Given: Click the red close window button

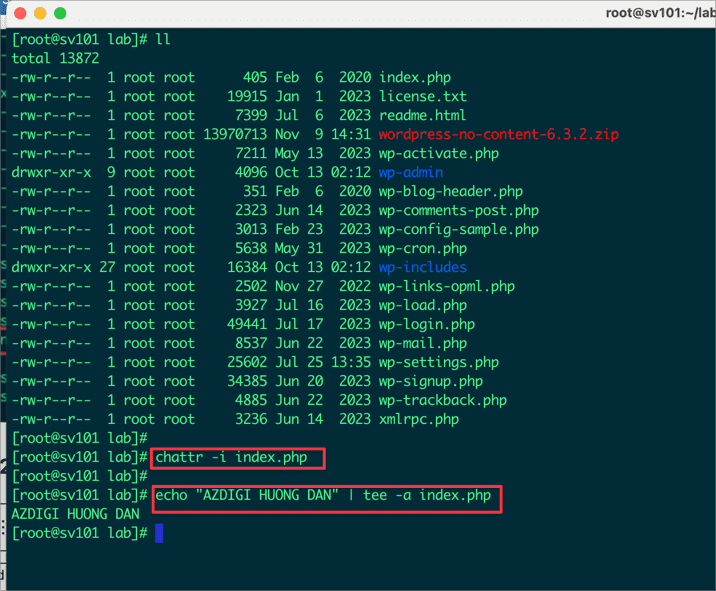Looking at the screenshot, I should point(19,14).
